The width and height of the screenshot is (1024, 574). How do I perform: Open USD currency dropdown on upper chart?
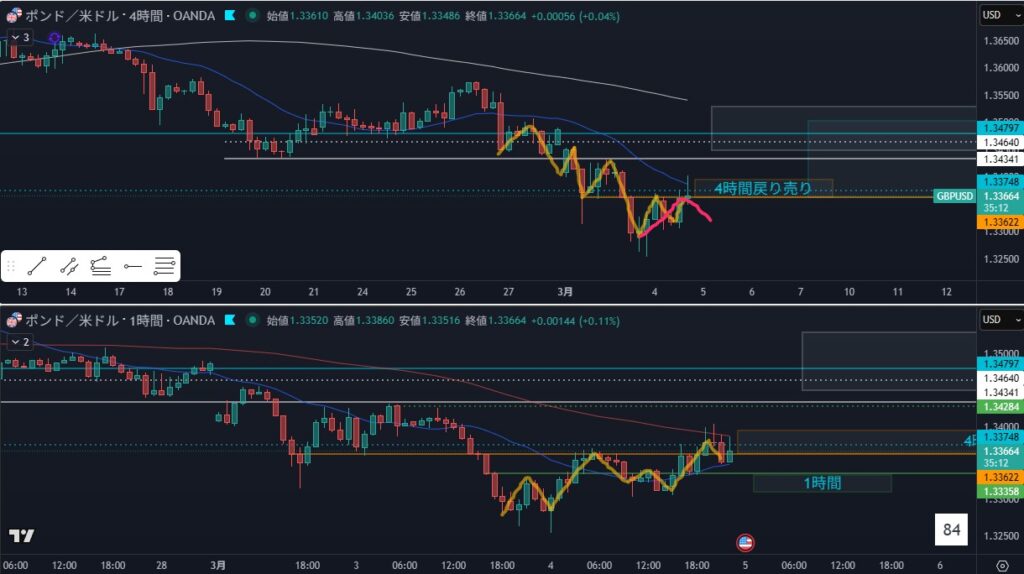pyautogui.click(x=995, y=15)
